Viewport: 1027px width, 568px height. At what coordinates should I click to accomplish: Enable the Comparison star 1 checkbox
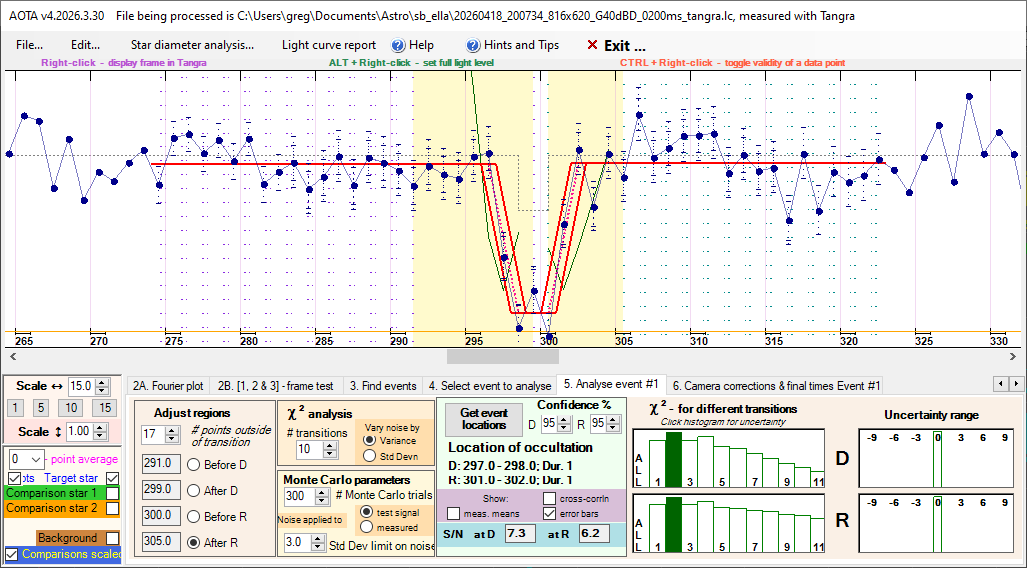(x=113, y=493)
